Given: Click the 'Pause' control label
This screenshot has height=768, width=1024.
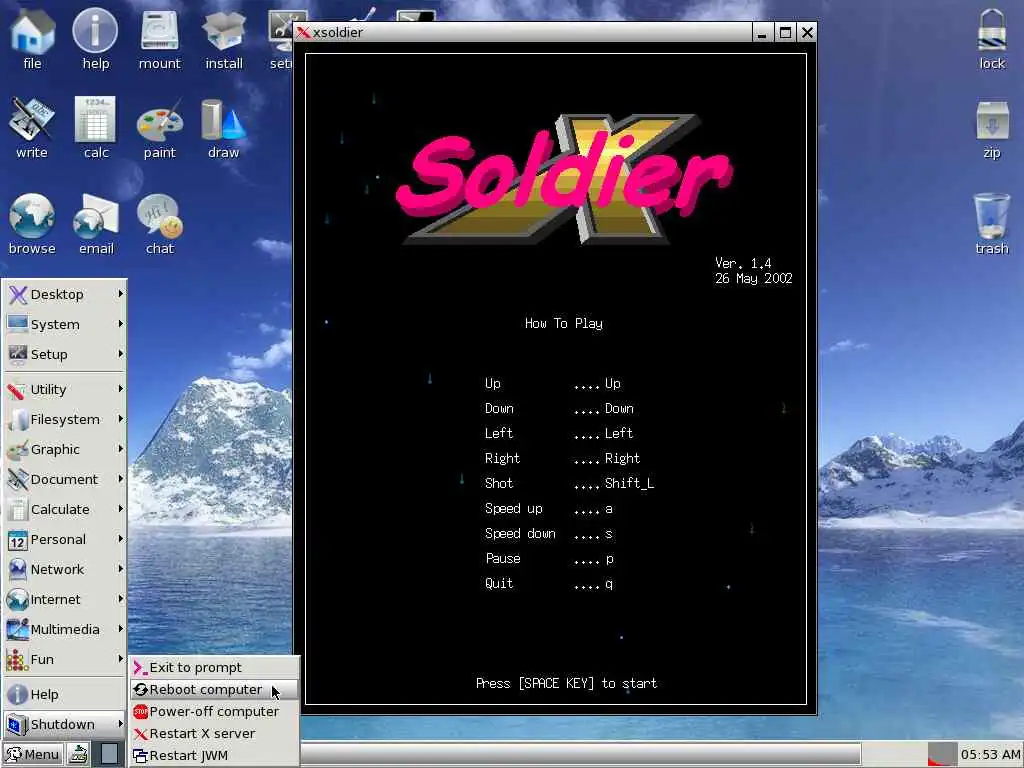Looking at the screenshot, I should 503,558.
